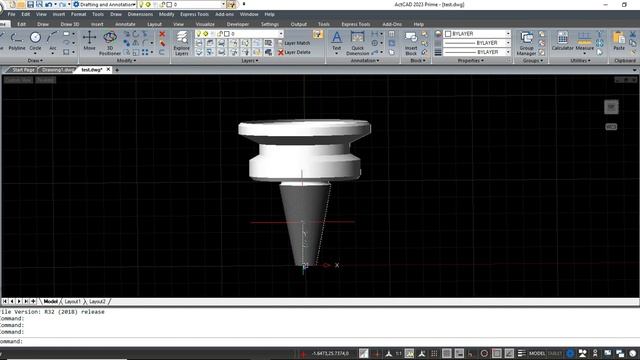The width and height of the screenshot is (640, 360).
Task: Select the Circle drawing tool
Action: point(36,42)
